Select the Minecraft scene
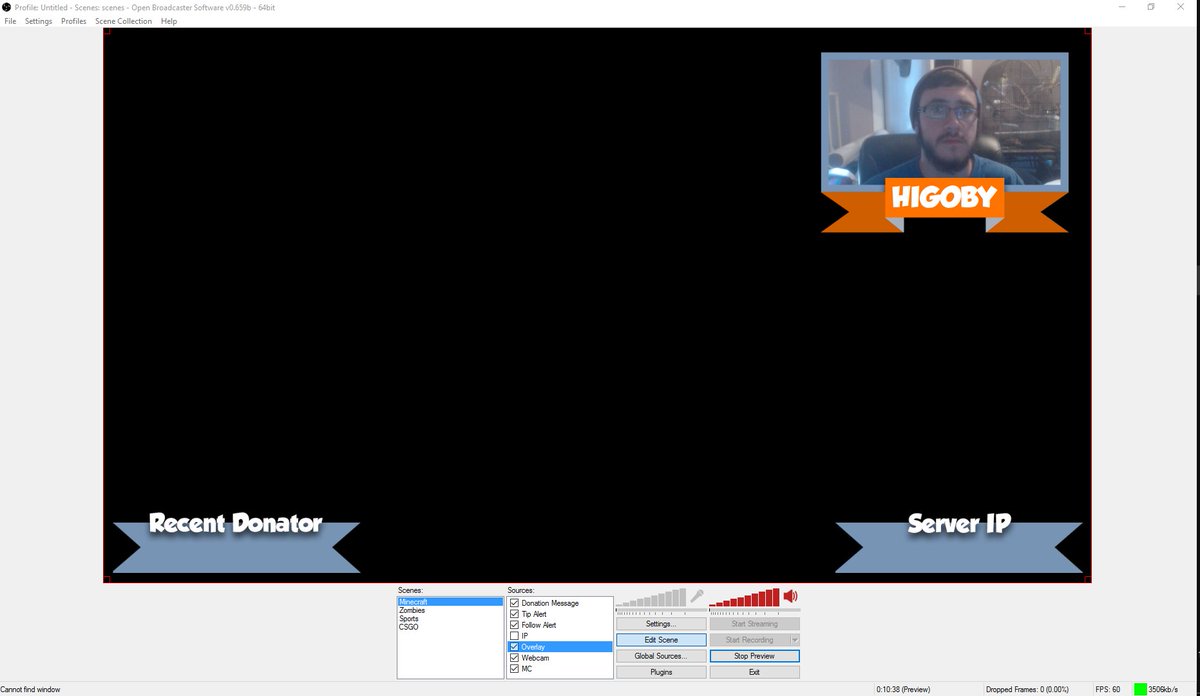 (x=450, y=602)
